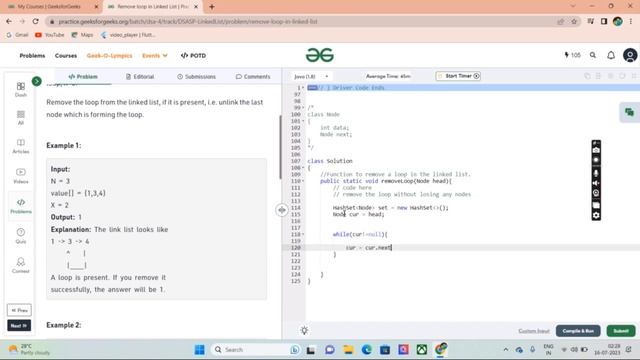This screenshot has width=640, height=360.
Task: Toggle editor theme with lightbulb icon
Action: (x=304, y=331)
